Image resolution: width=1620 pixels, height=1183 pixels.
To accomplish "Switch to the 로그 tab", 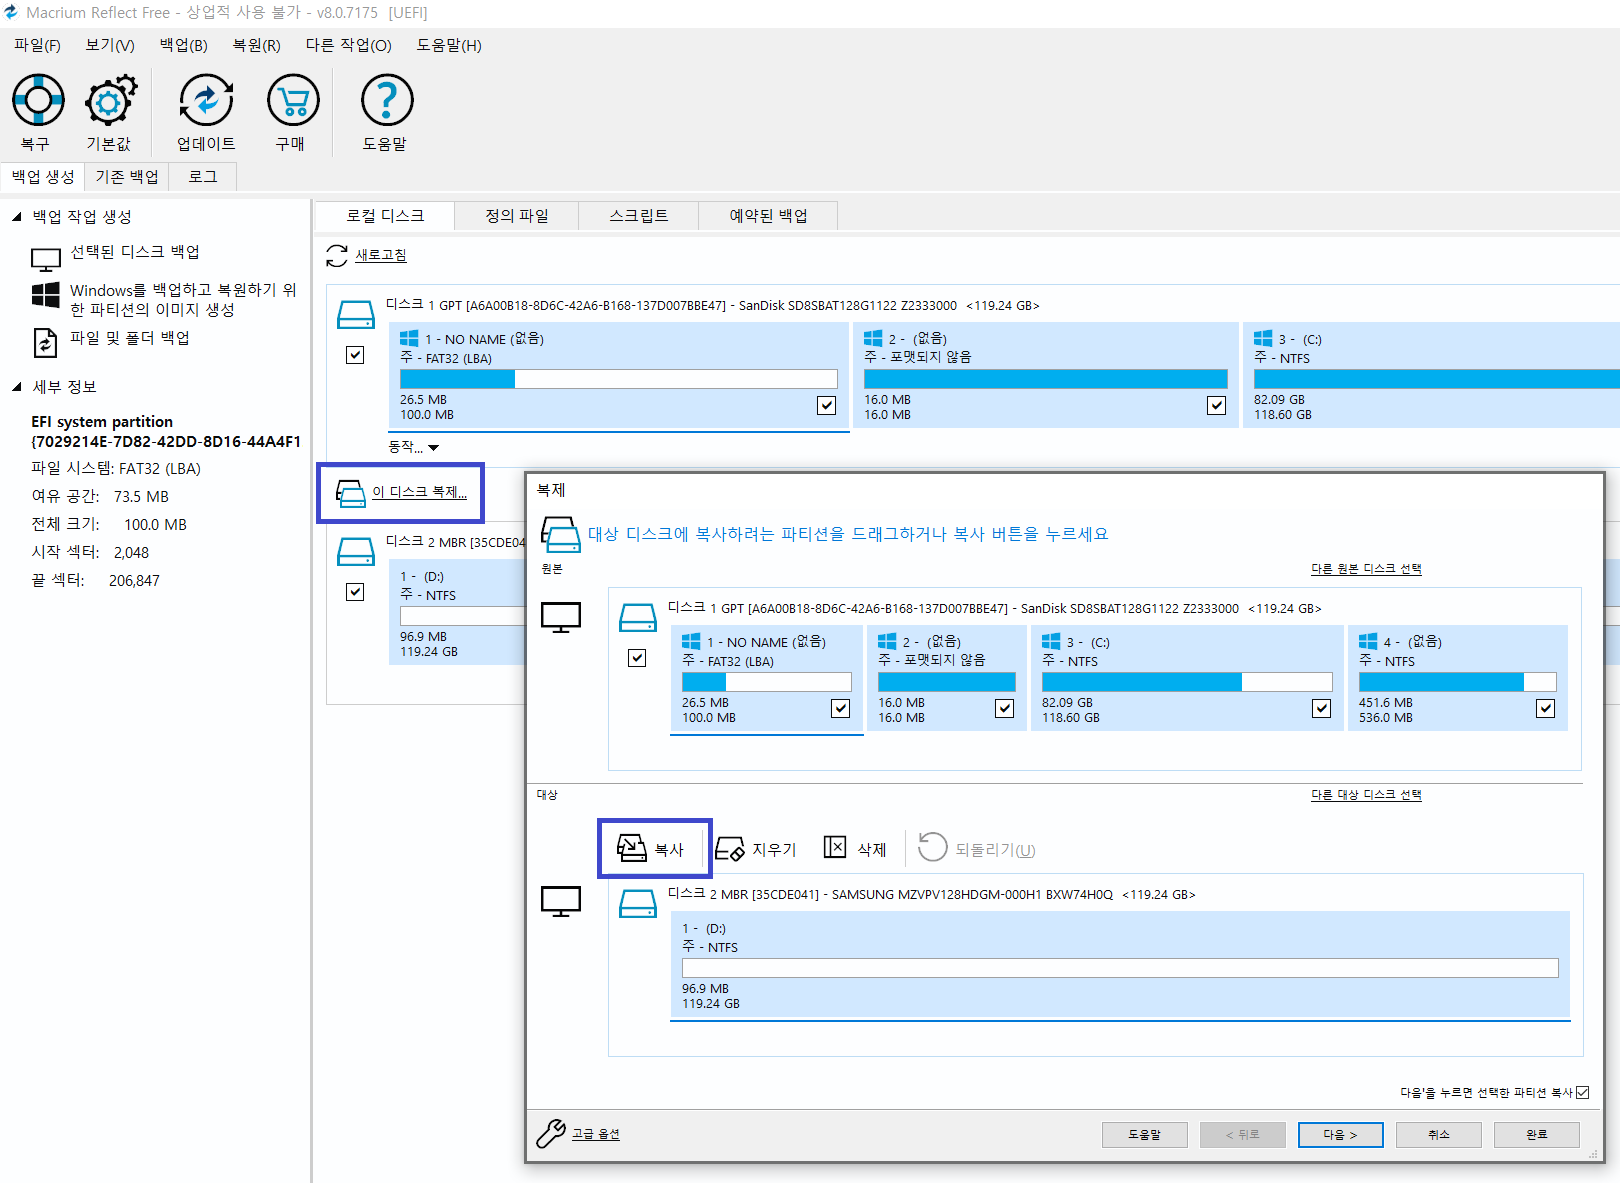I will 203,177.
